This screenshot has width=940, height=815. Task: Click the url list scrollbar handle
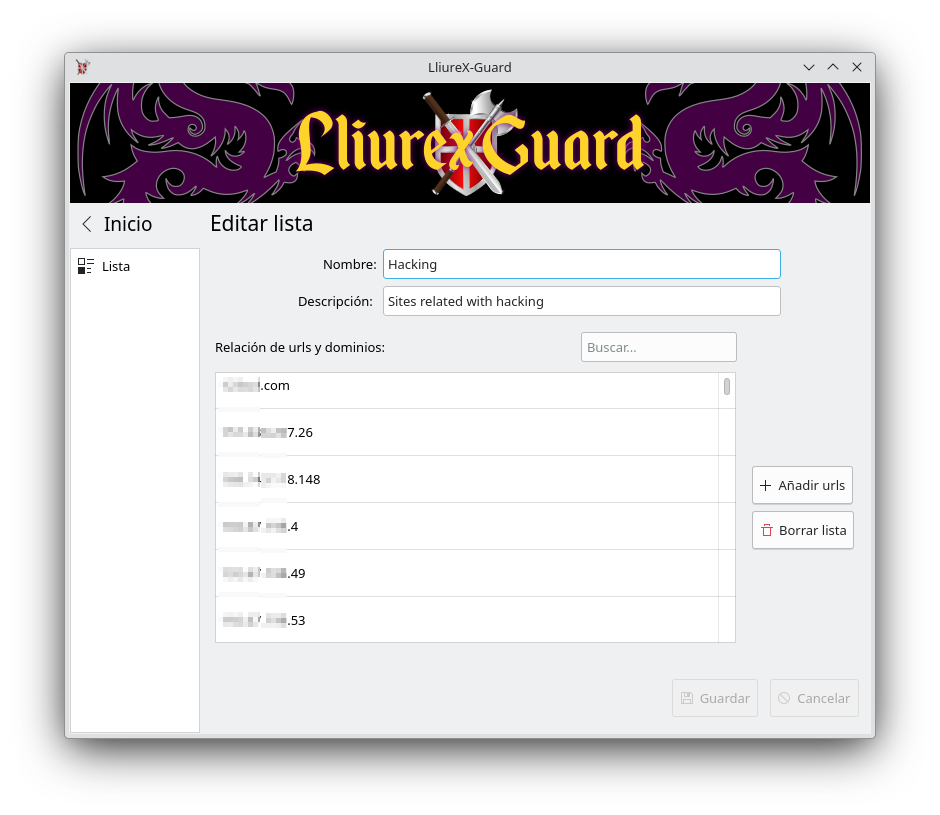tap(727, 387)
